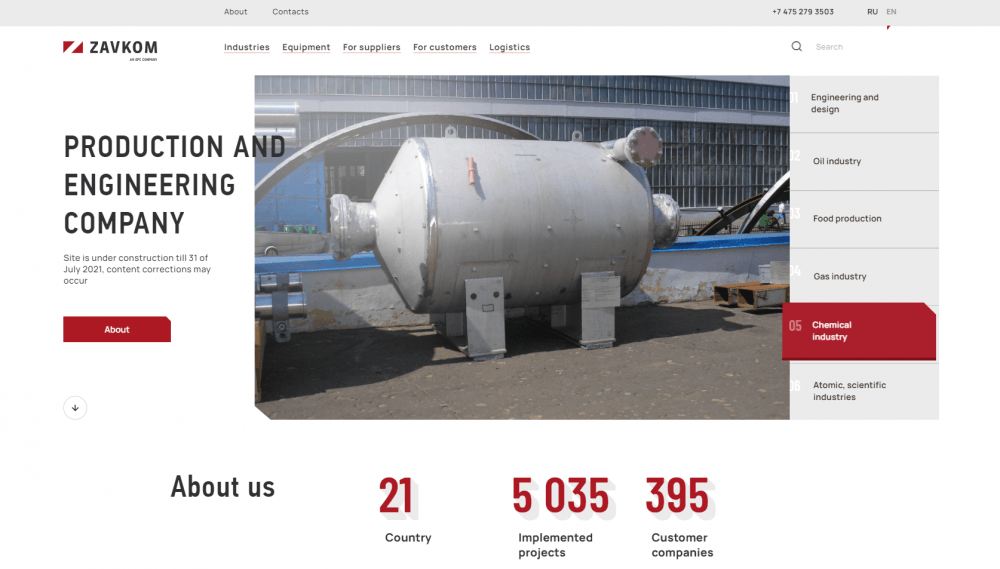Open the Logistics menu

[x=510, y=47]
